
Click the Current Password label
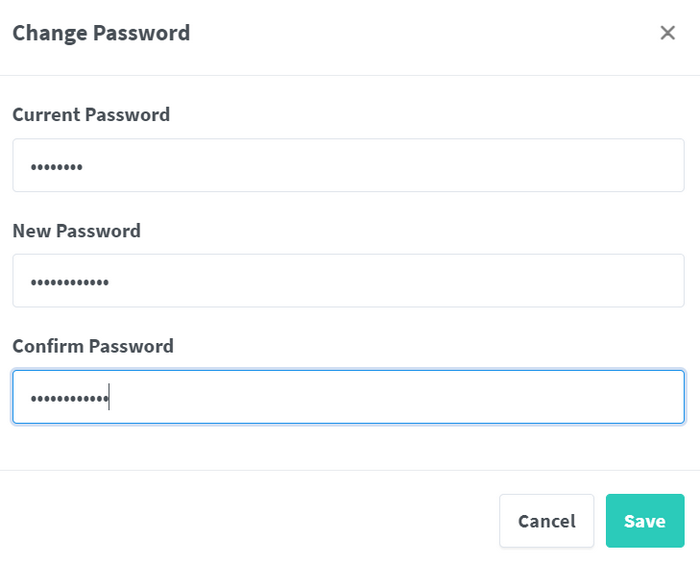91,115
